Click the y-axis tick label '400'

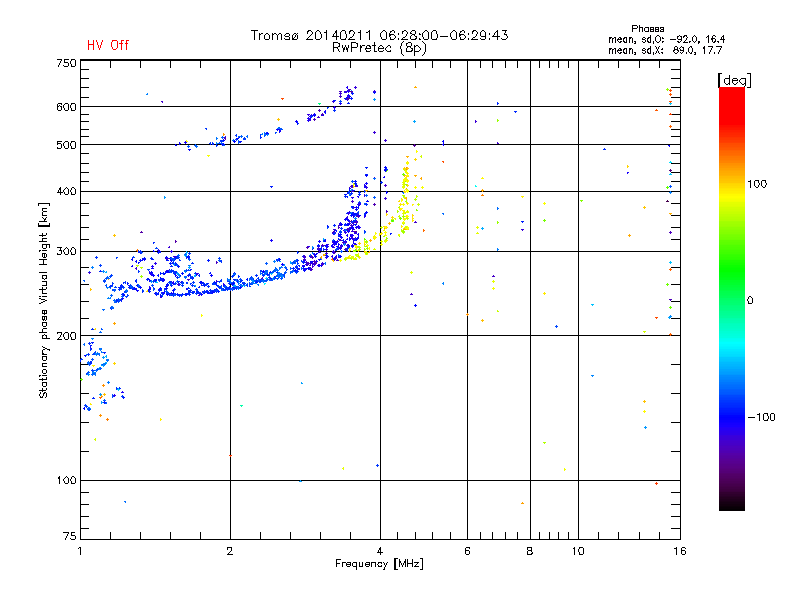click(66, 192)
